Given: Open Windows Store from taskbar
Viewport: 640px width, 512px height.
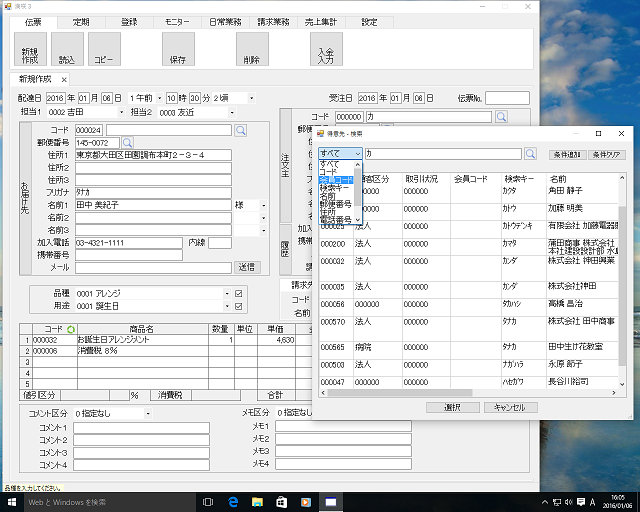Looking at the screenshot, I should tap(282, 502).
